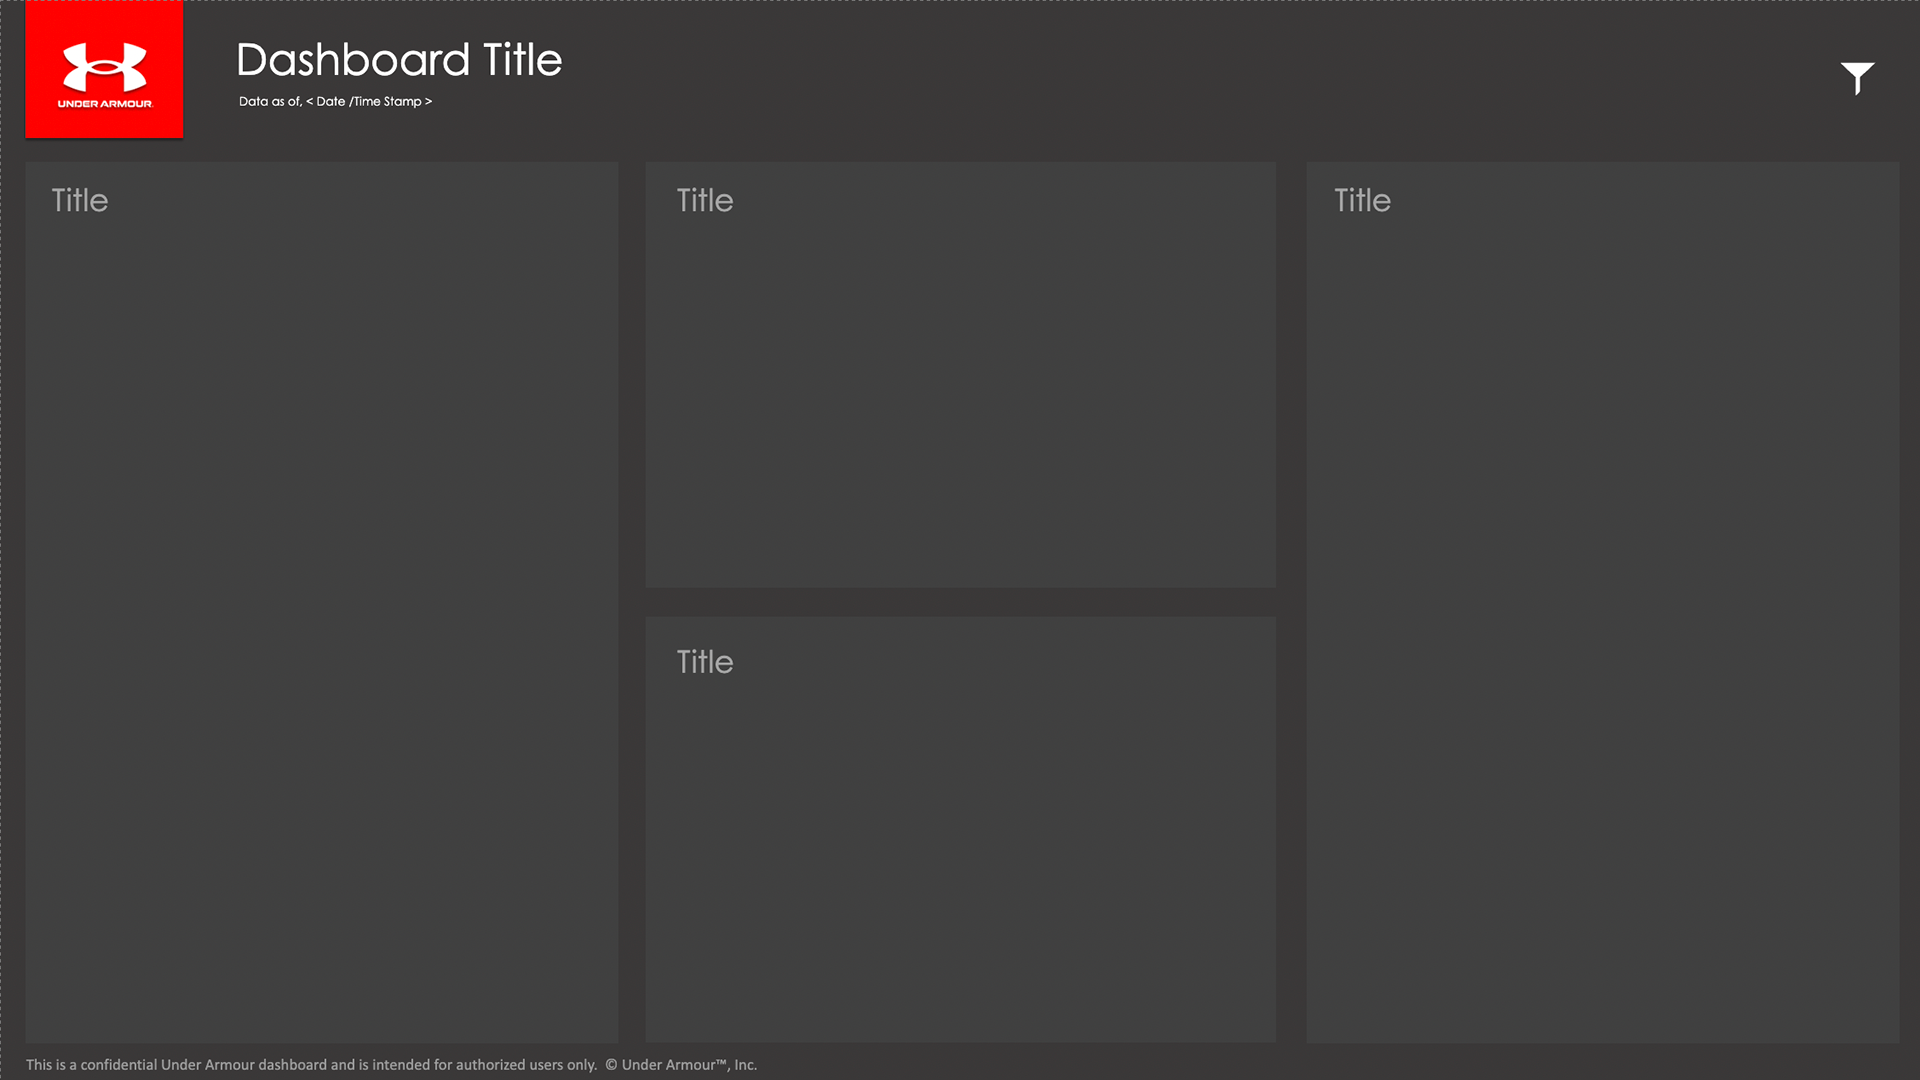Click the word "Dashboard" in the header title

point(353,60)
